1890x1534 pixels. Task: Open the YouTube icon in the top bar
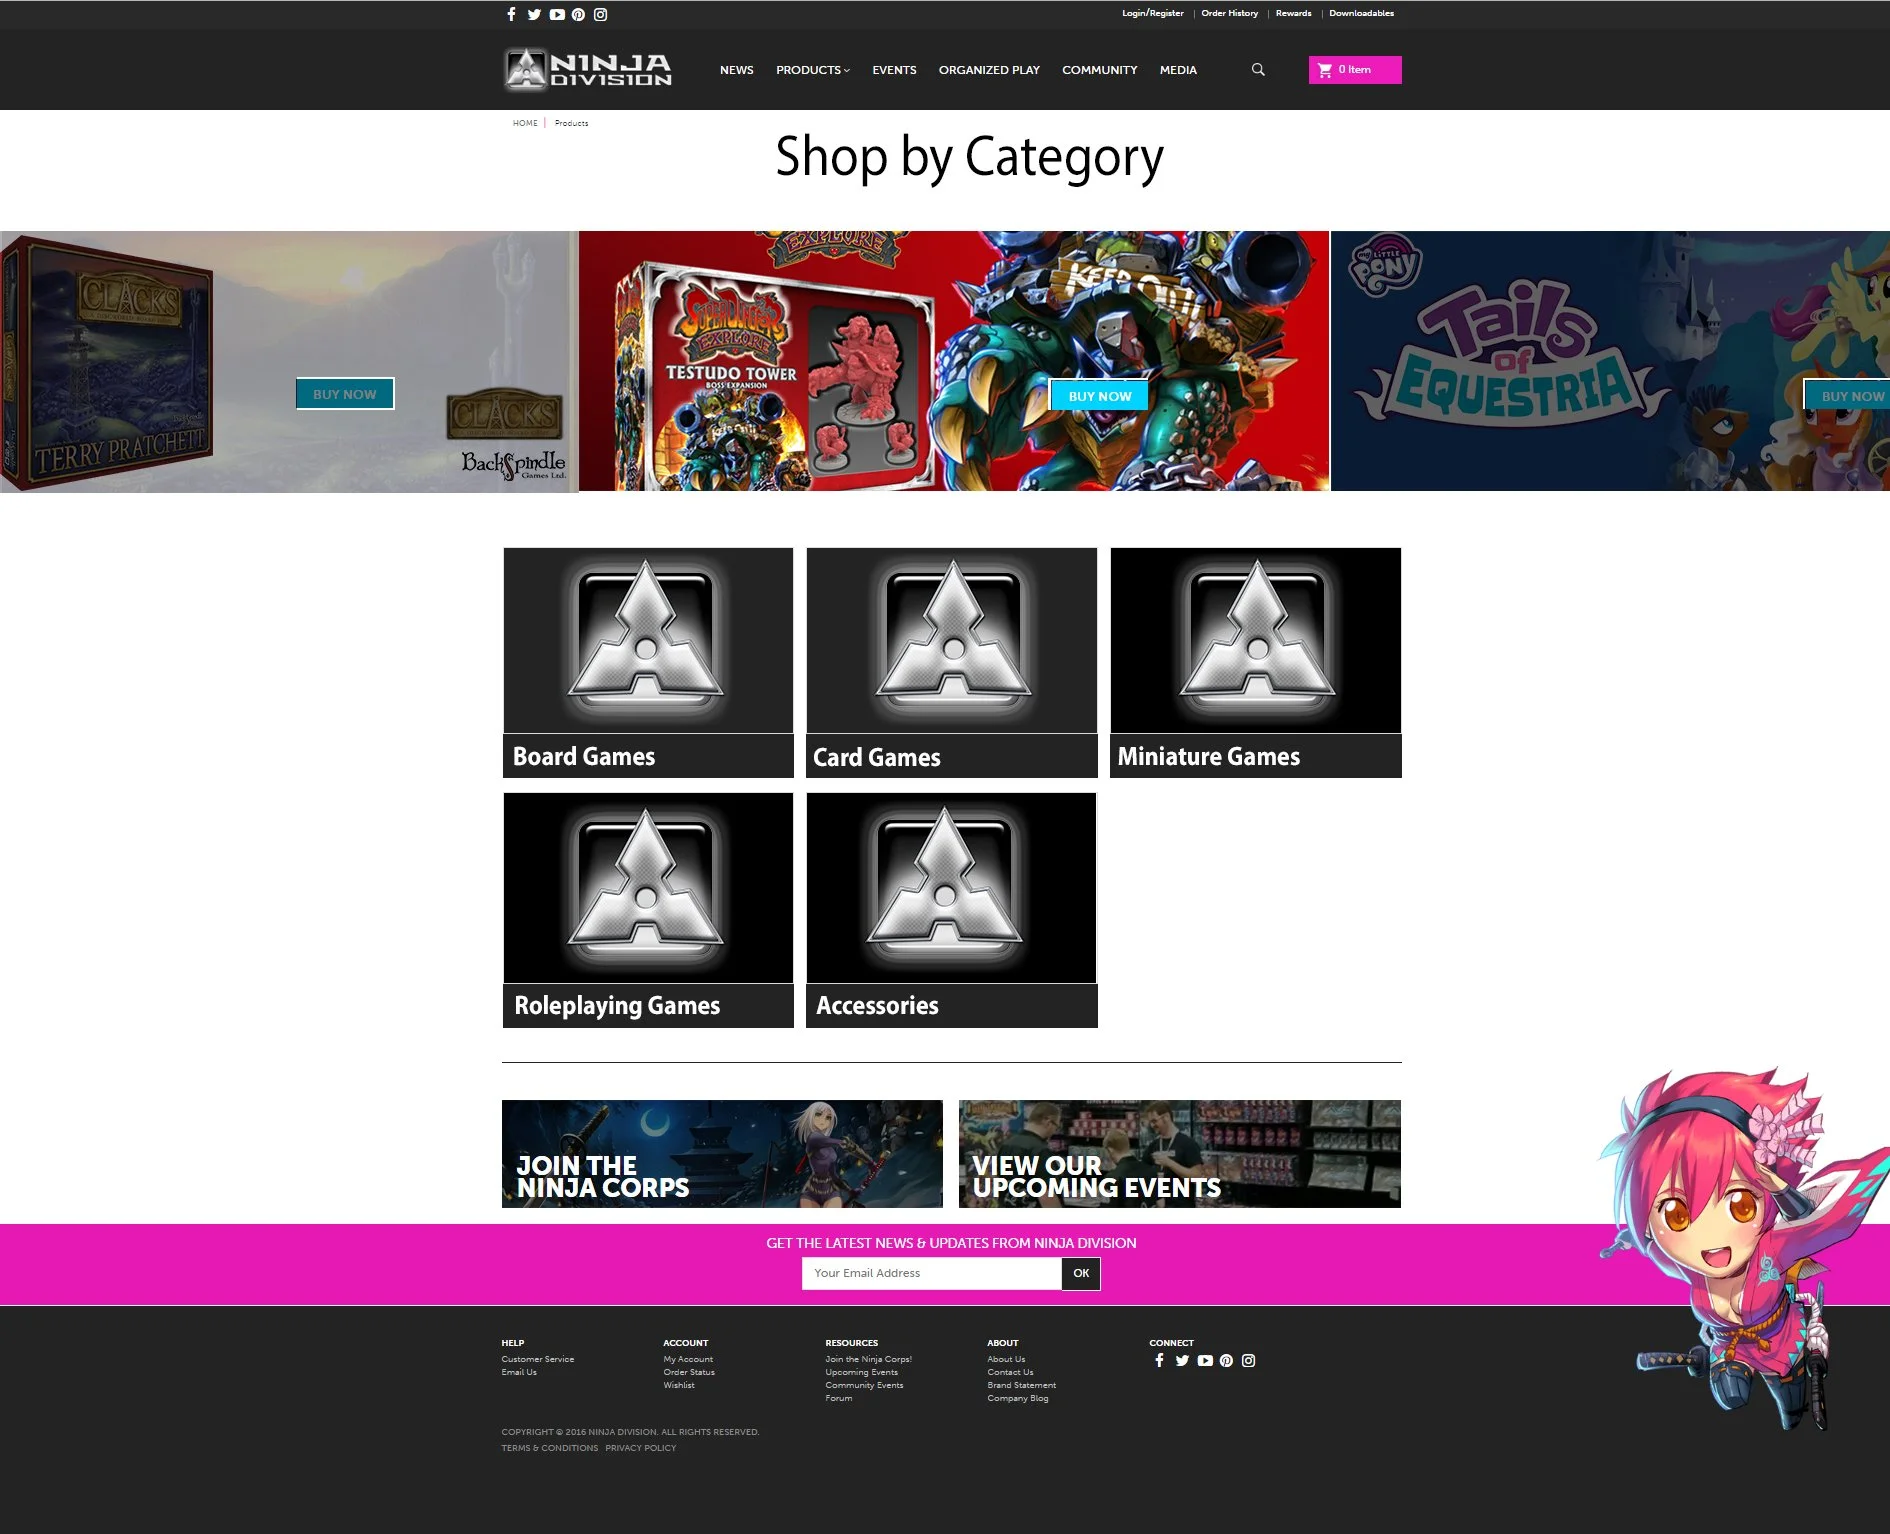coord(557,14)
